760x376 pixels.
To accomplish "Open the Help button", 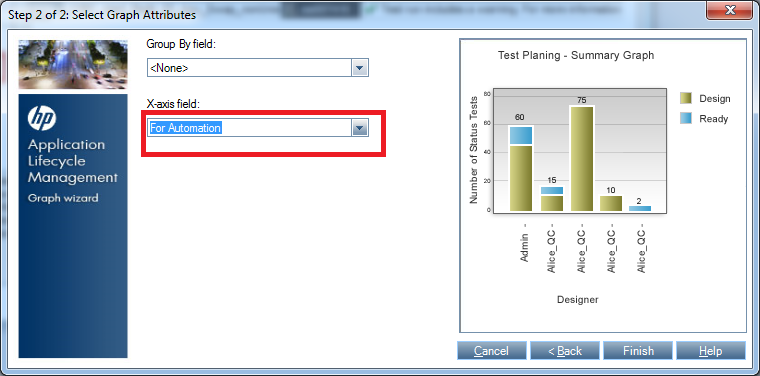I will click(x=711, y=351).
